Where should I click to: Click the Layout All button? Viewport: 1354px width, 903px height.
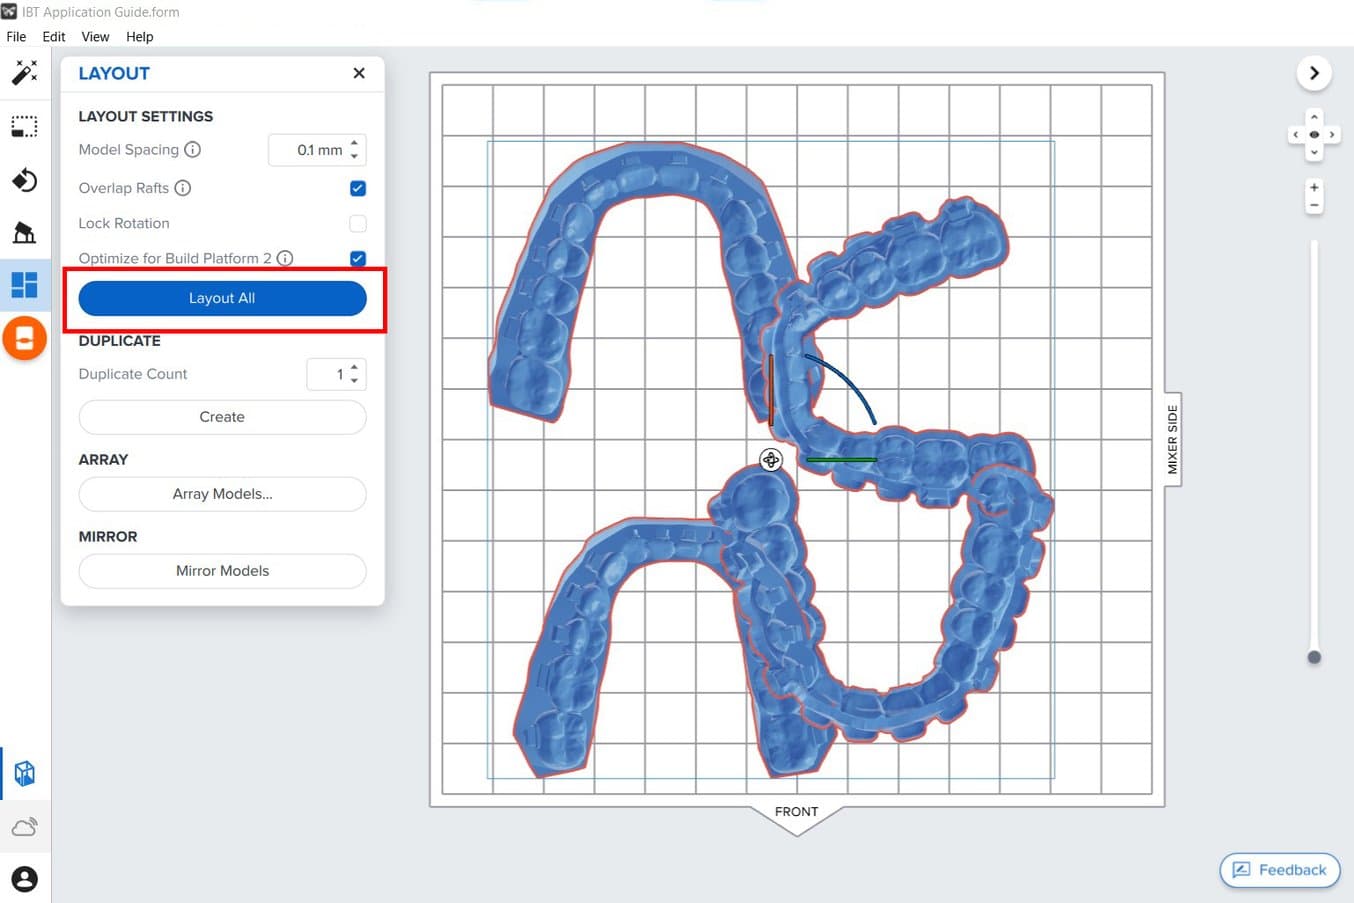pyautogui.click(x=222, y=298)
